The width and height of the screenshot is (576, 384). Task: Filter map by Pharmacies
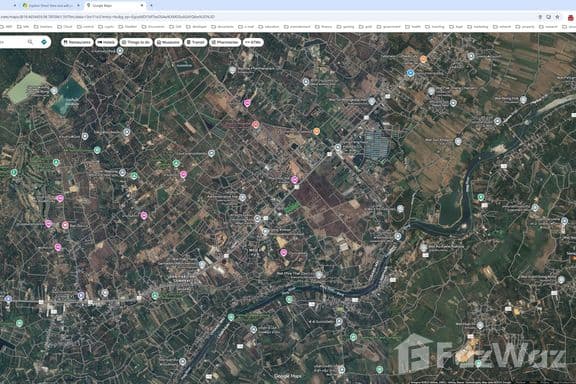pos(225,43)
